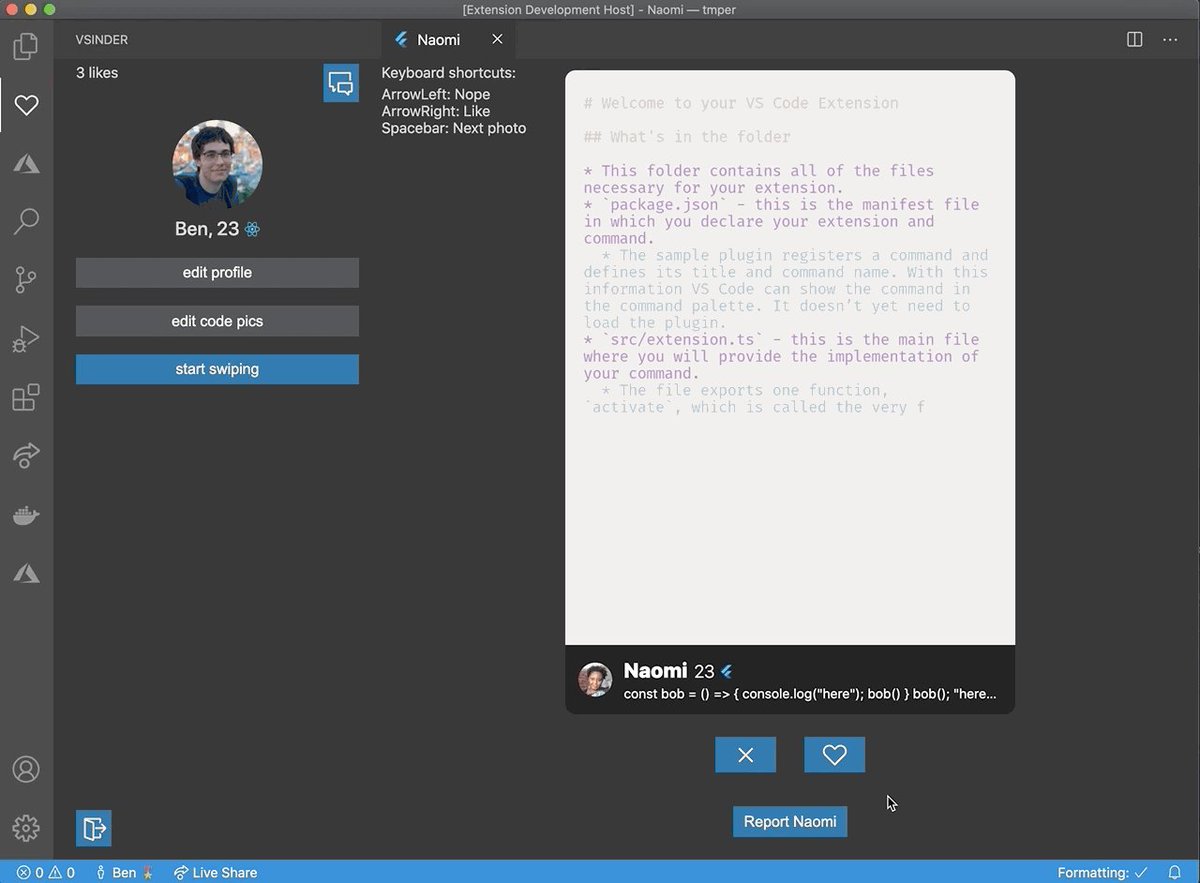Click the start swiping button
Image resolution: width=1200 pixels, height=883 pixels.
click(x=217, y=369)
